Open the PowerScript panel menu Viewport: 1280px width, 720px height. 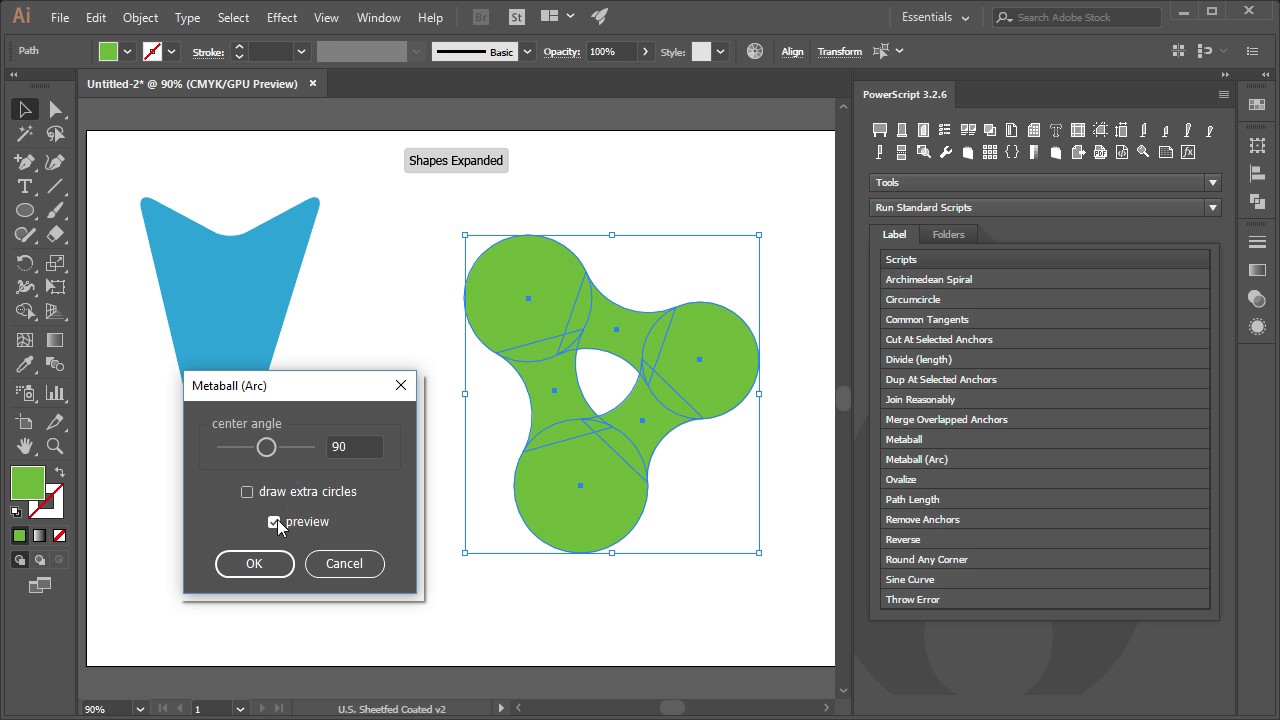coord(1223,95)
